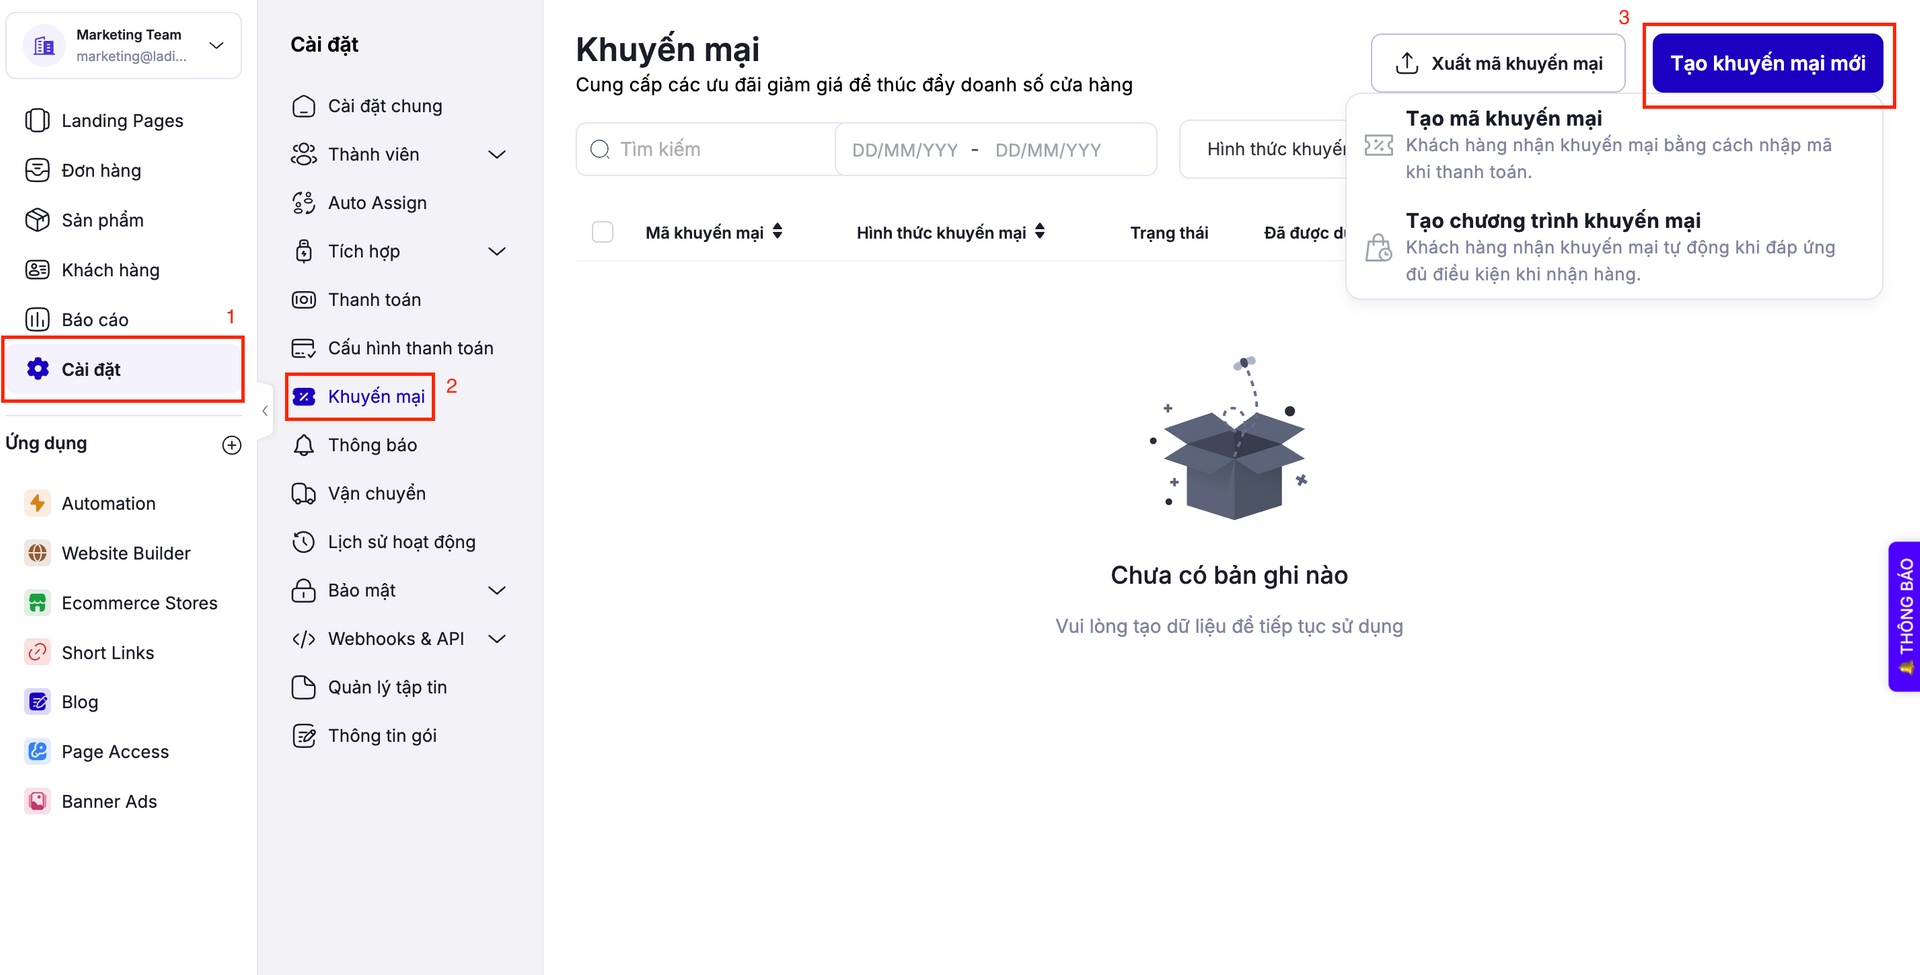Open the Marketing Team account dropdown
Screen dimensions: 1920x975
pos(216,45)
